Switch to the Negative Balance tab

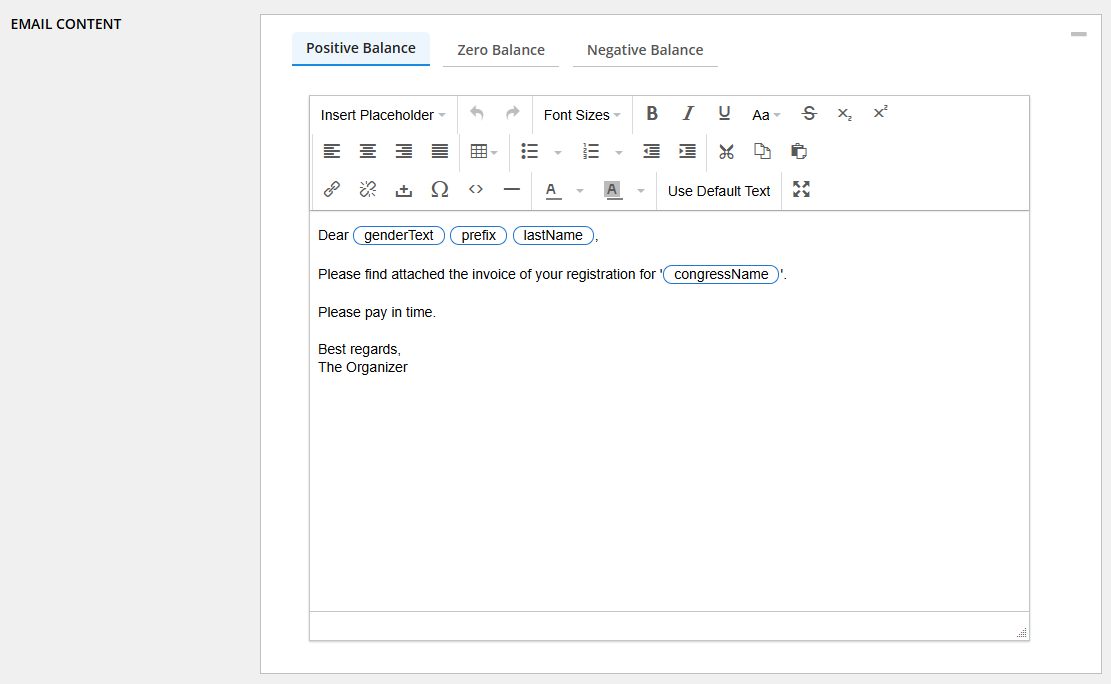click(645, 50)
